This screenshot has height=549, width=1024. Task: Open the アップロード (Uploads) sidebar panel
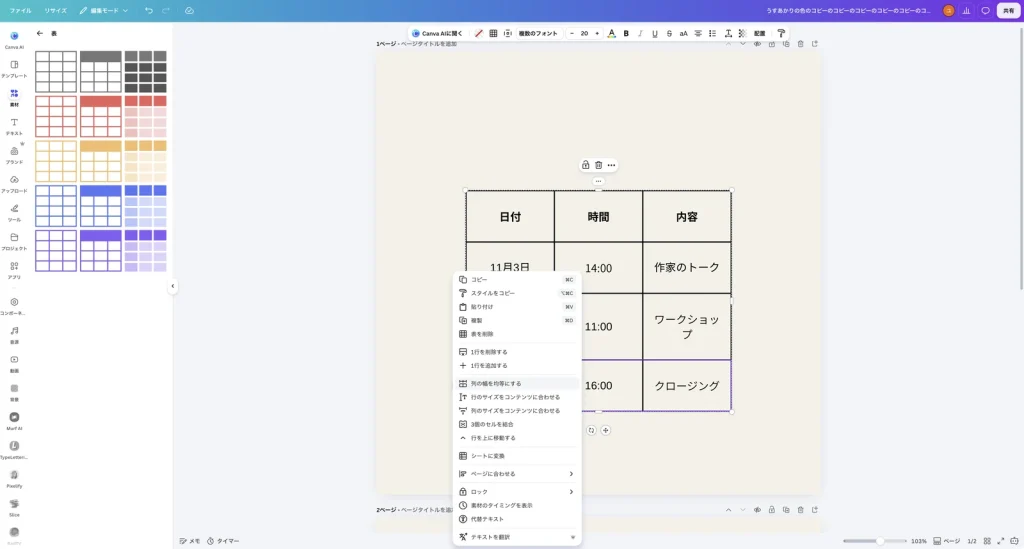14,183
